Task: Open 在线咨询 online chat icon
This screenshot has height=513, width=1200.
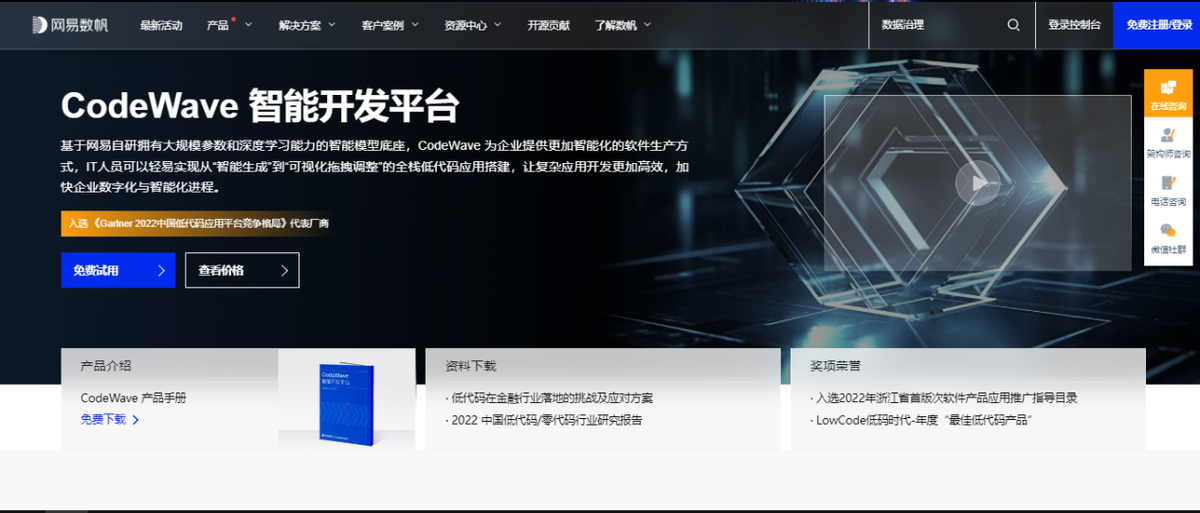Action: tap(1168, 93)
